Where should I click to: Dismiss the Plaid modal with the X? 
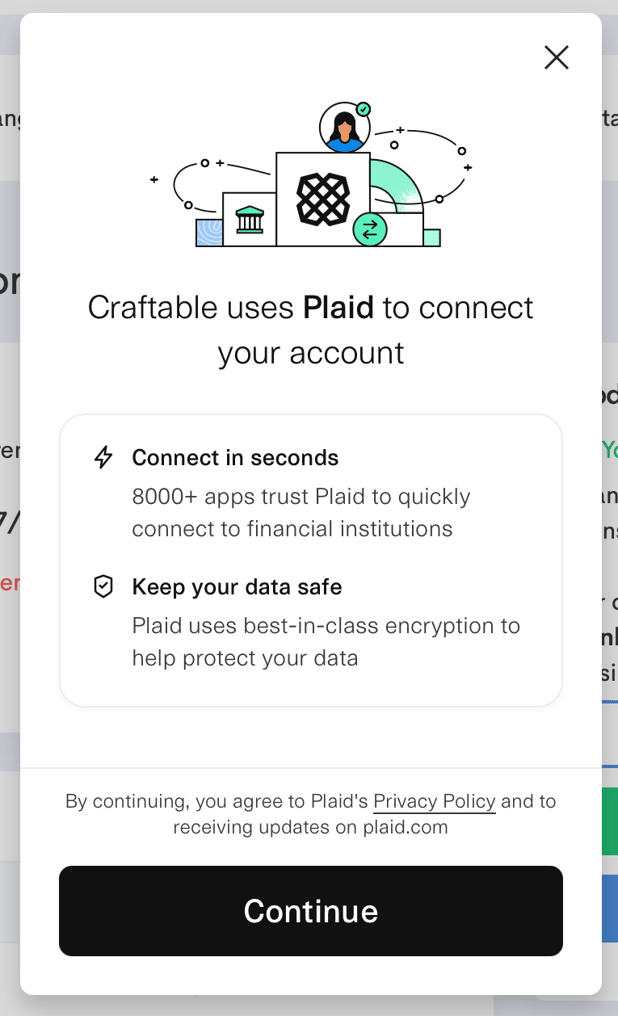(556, 57)
